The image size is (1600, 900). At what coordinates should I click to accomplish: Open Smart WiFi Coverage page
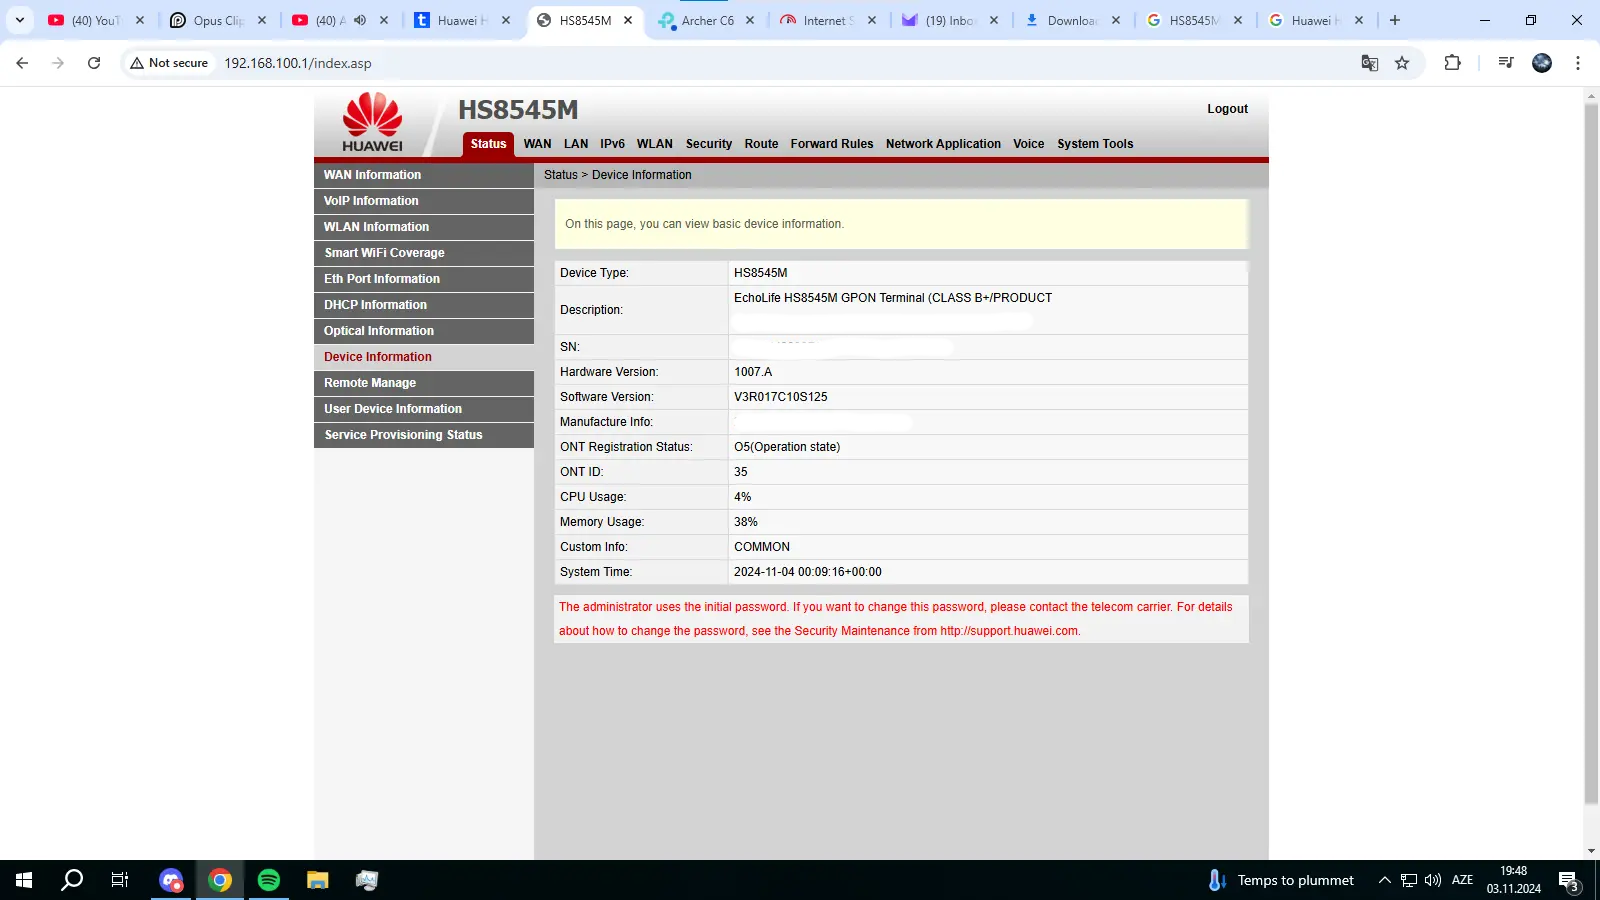pos(424,253)
